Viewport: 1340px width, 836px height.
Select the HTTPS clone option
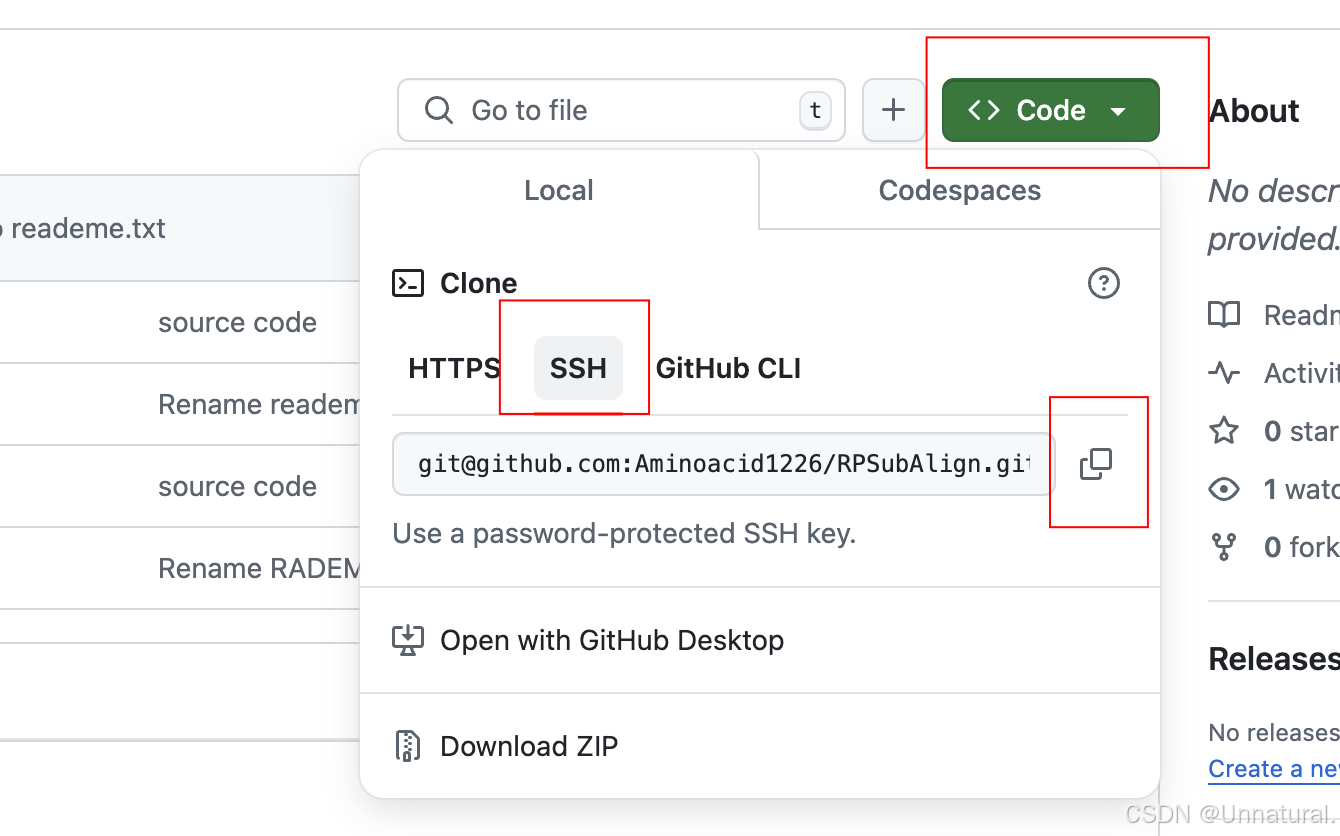[x=454, y=368]
